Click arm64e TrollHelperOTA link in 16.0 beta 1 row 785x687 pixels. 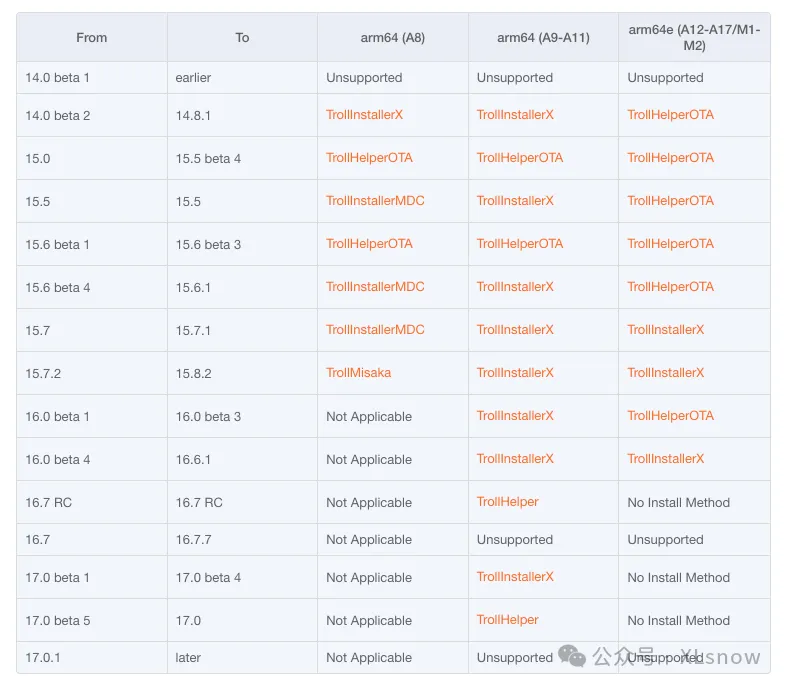(x=670, y=416)
